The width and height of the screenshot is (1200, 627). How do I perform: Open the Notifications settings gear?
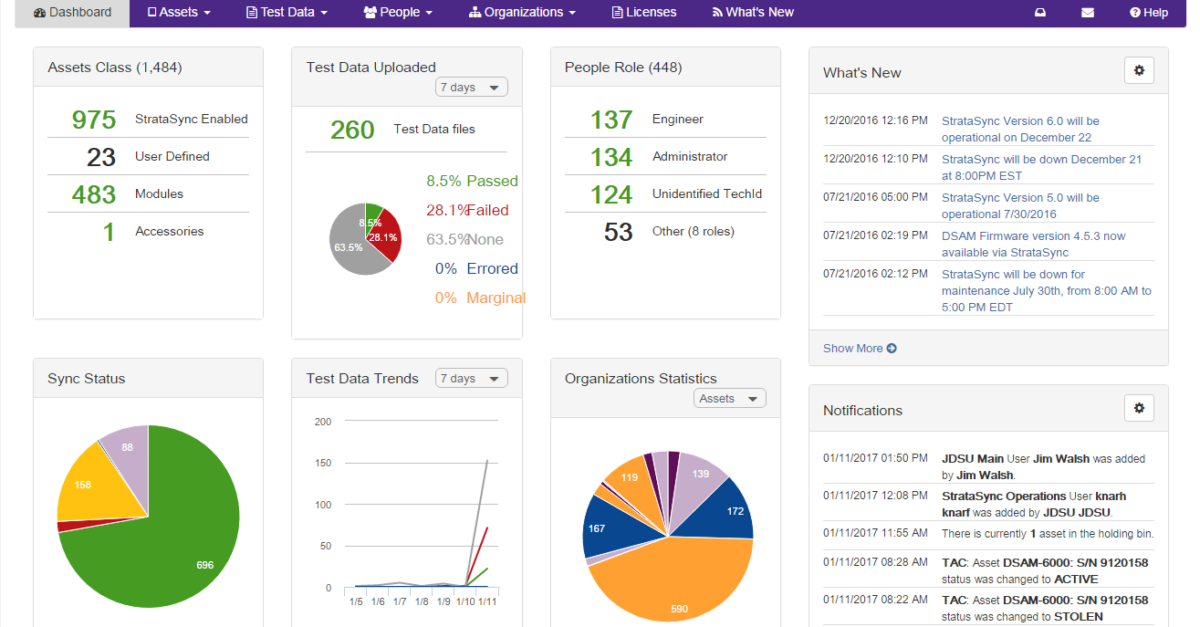[1139, 408]
